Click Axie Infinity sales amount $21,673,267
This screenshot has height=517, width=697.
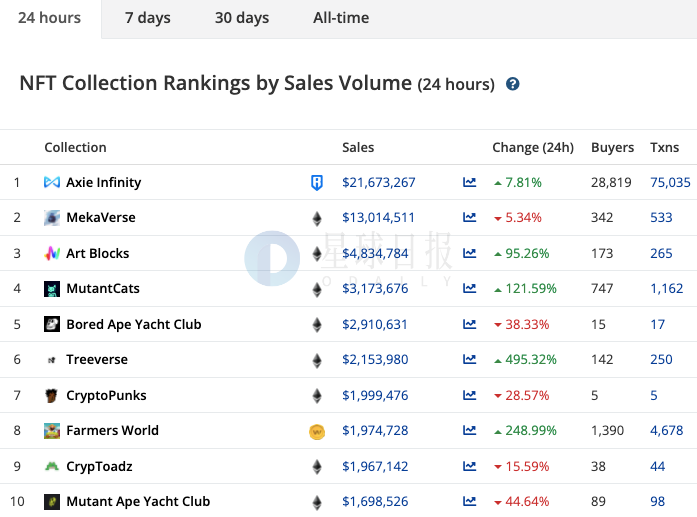click(x=379, y=182)
